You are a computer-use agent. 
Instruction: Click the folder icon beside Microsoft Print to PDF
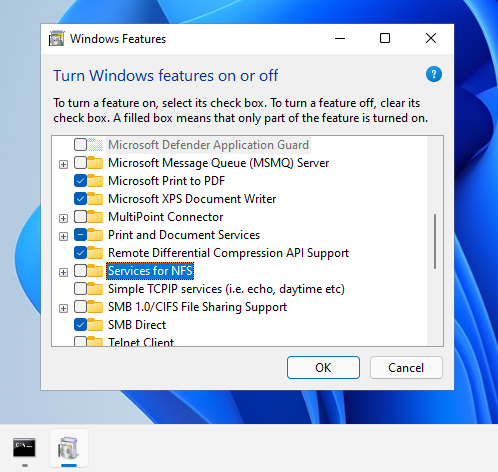tap(95, 181)
